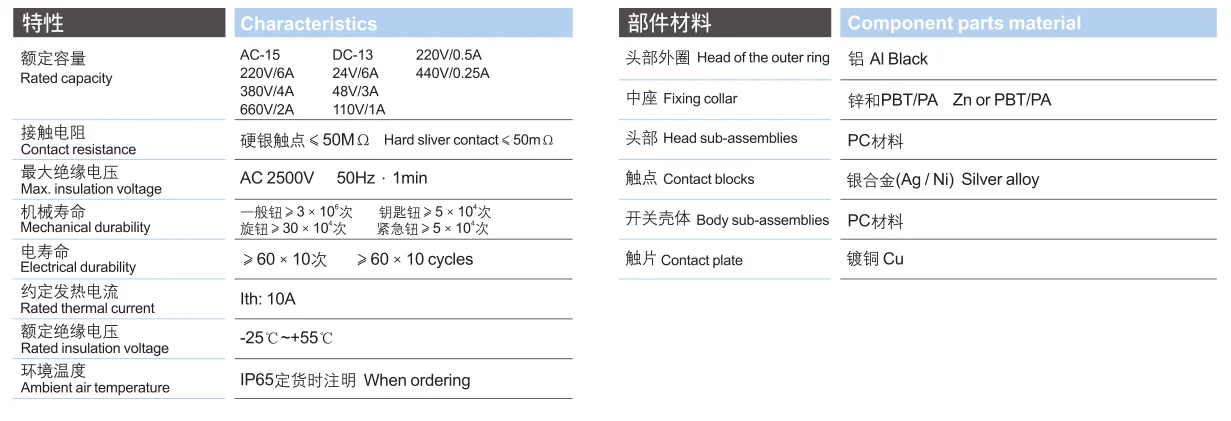Image resolution: width=1231 pixels, height=421 pixels.
Task: Select AC-15 column heading
Action: pos(260,55)
